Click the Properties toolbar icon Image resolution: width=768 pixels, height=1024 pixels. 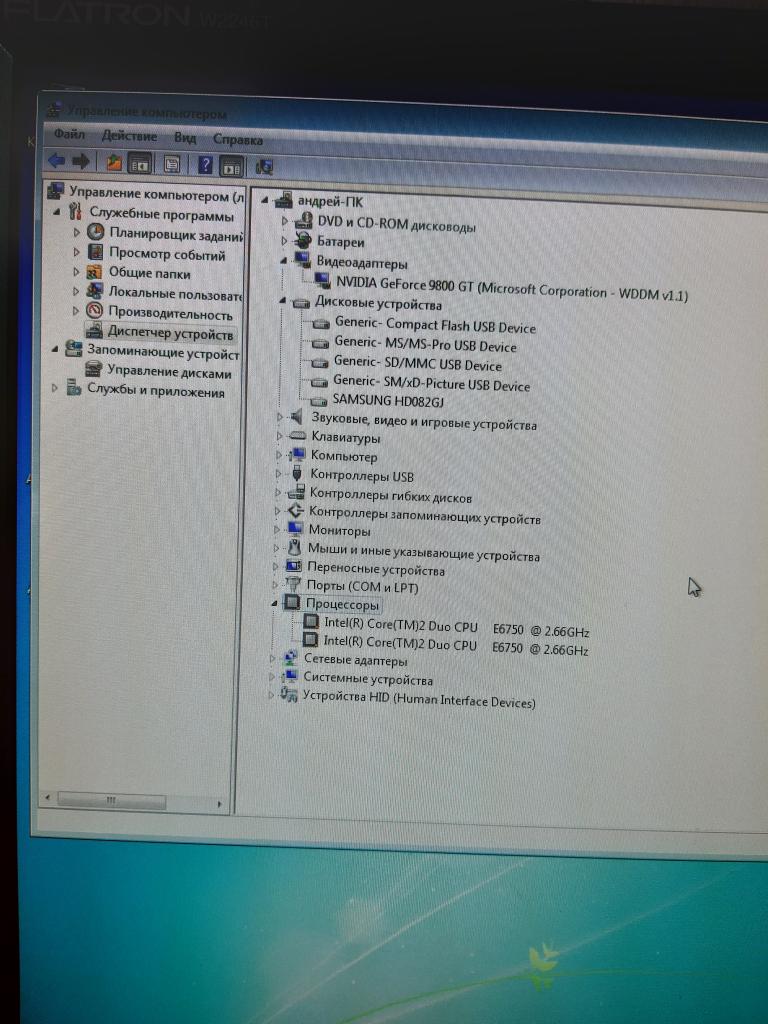click(172, 164)
